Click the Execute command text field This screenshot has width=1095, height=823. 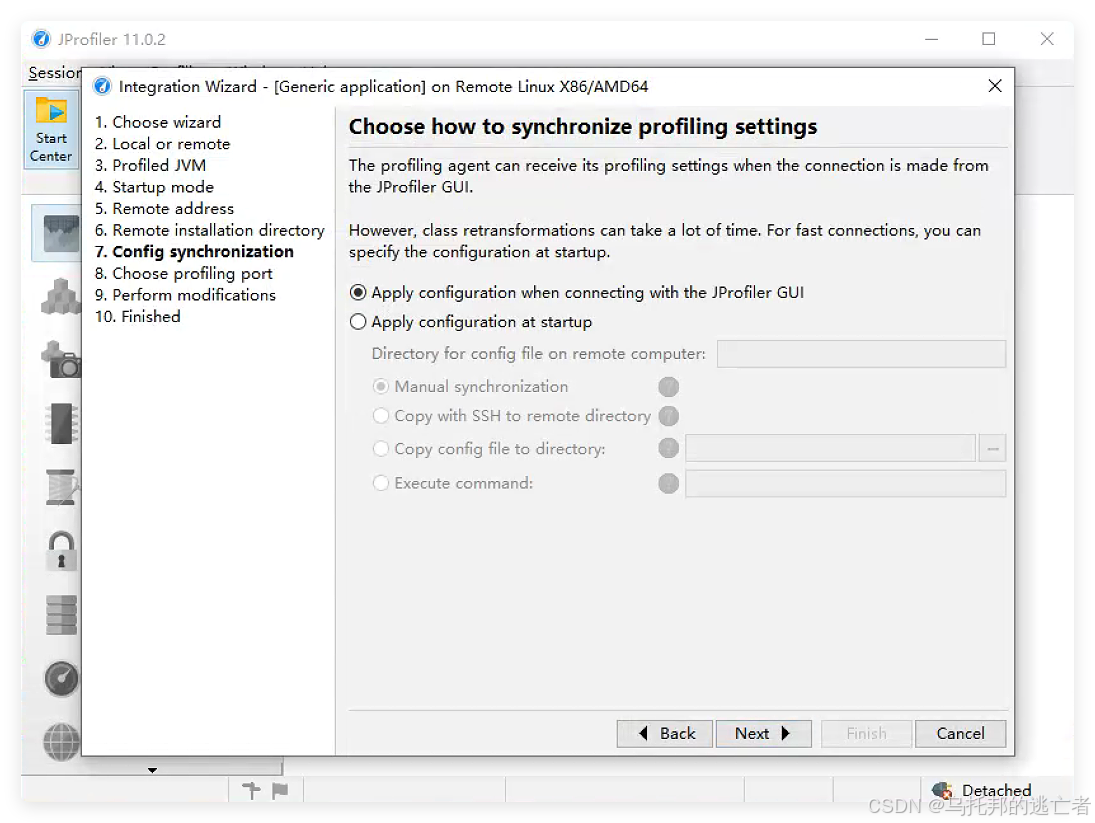tap(846, 483)
